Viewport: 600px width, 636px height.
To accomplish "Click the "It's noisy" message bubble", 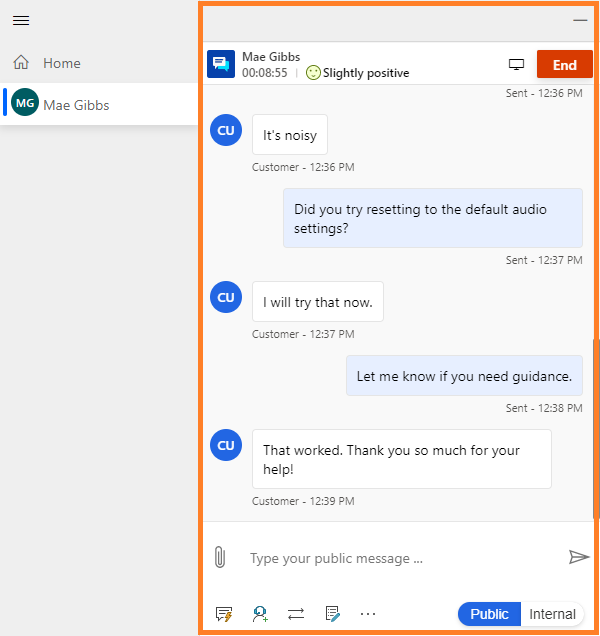I will [x=290, y=135].
